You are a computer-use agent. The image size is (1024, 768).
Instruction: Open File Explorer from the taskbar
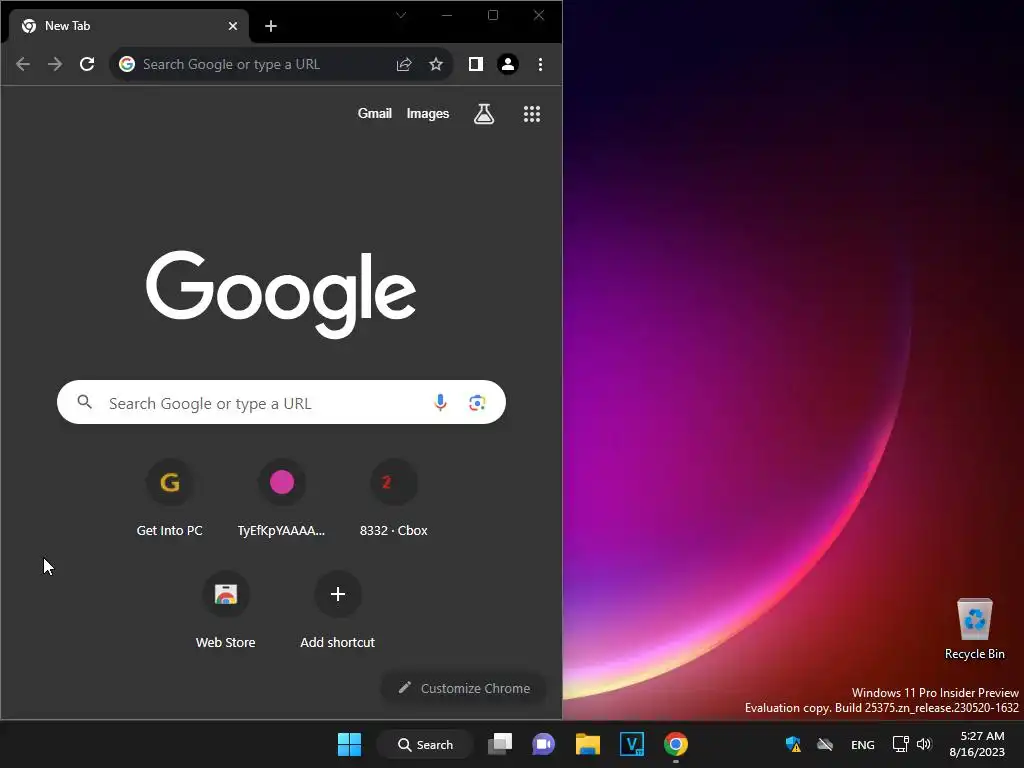point(588,744)
